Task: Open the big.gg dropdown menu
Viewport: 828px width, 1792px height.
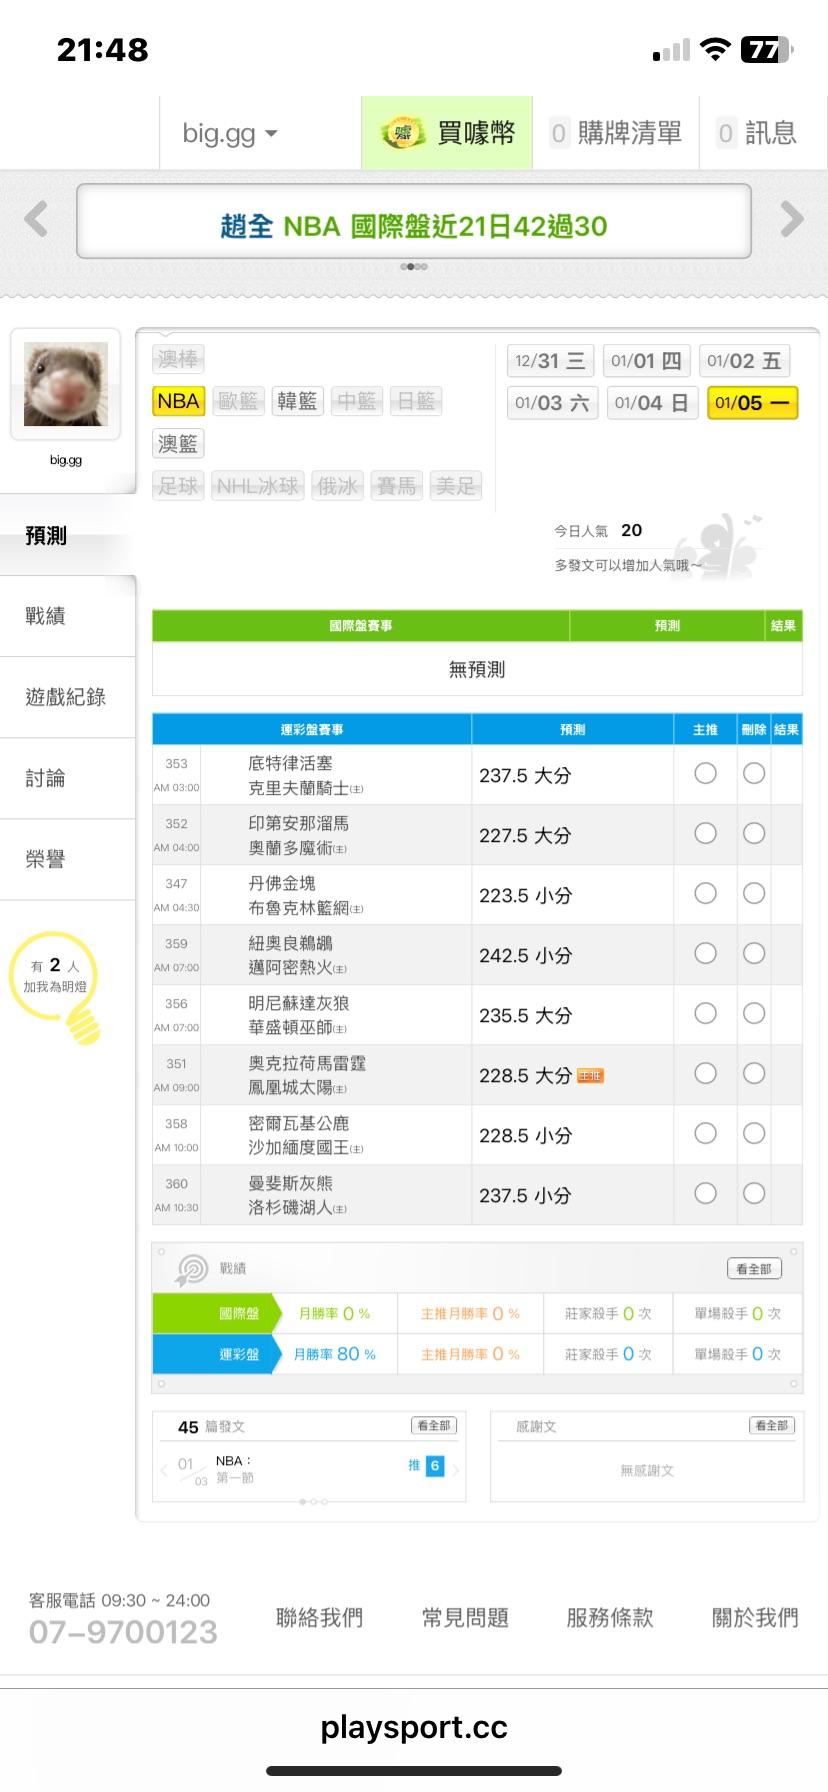Action: point(229,133)
